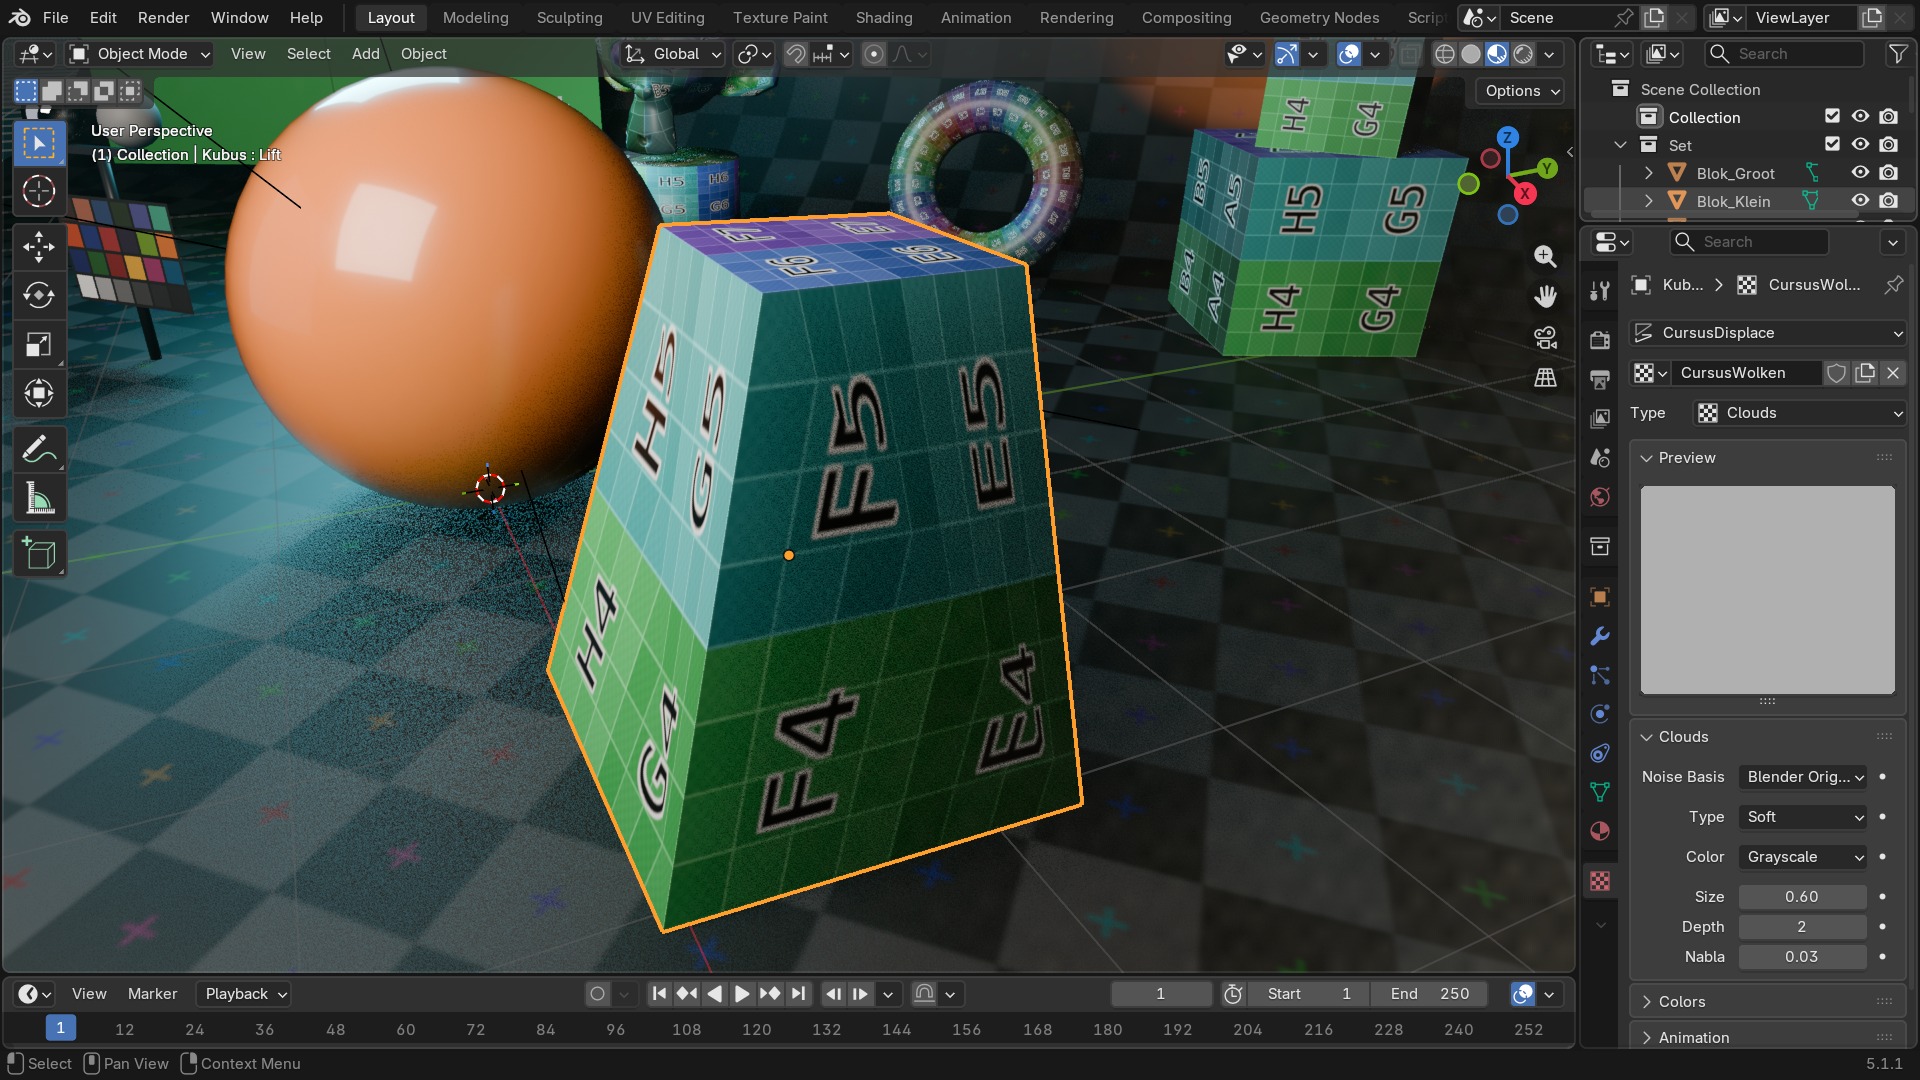Viewport: 1920px width, 1080px height.
Task: Jump to the end frame button
Action: (x=797, y=994)
